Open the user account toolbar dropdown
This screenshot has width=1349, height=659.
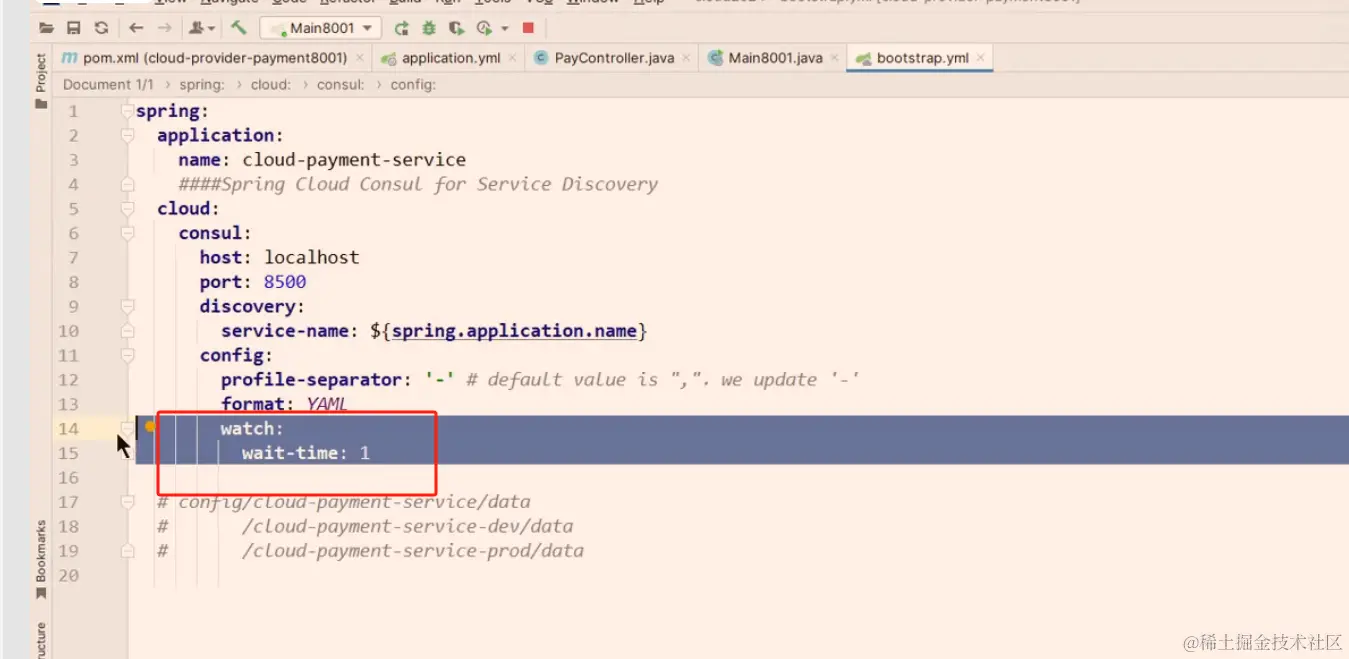click(203, 28)
